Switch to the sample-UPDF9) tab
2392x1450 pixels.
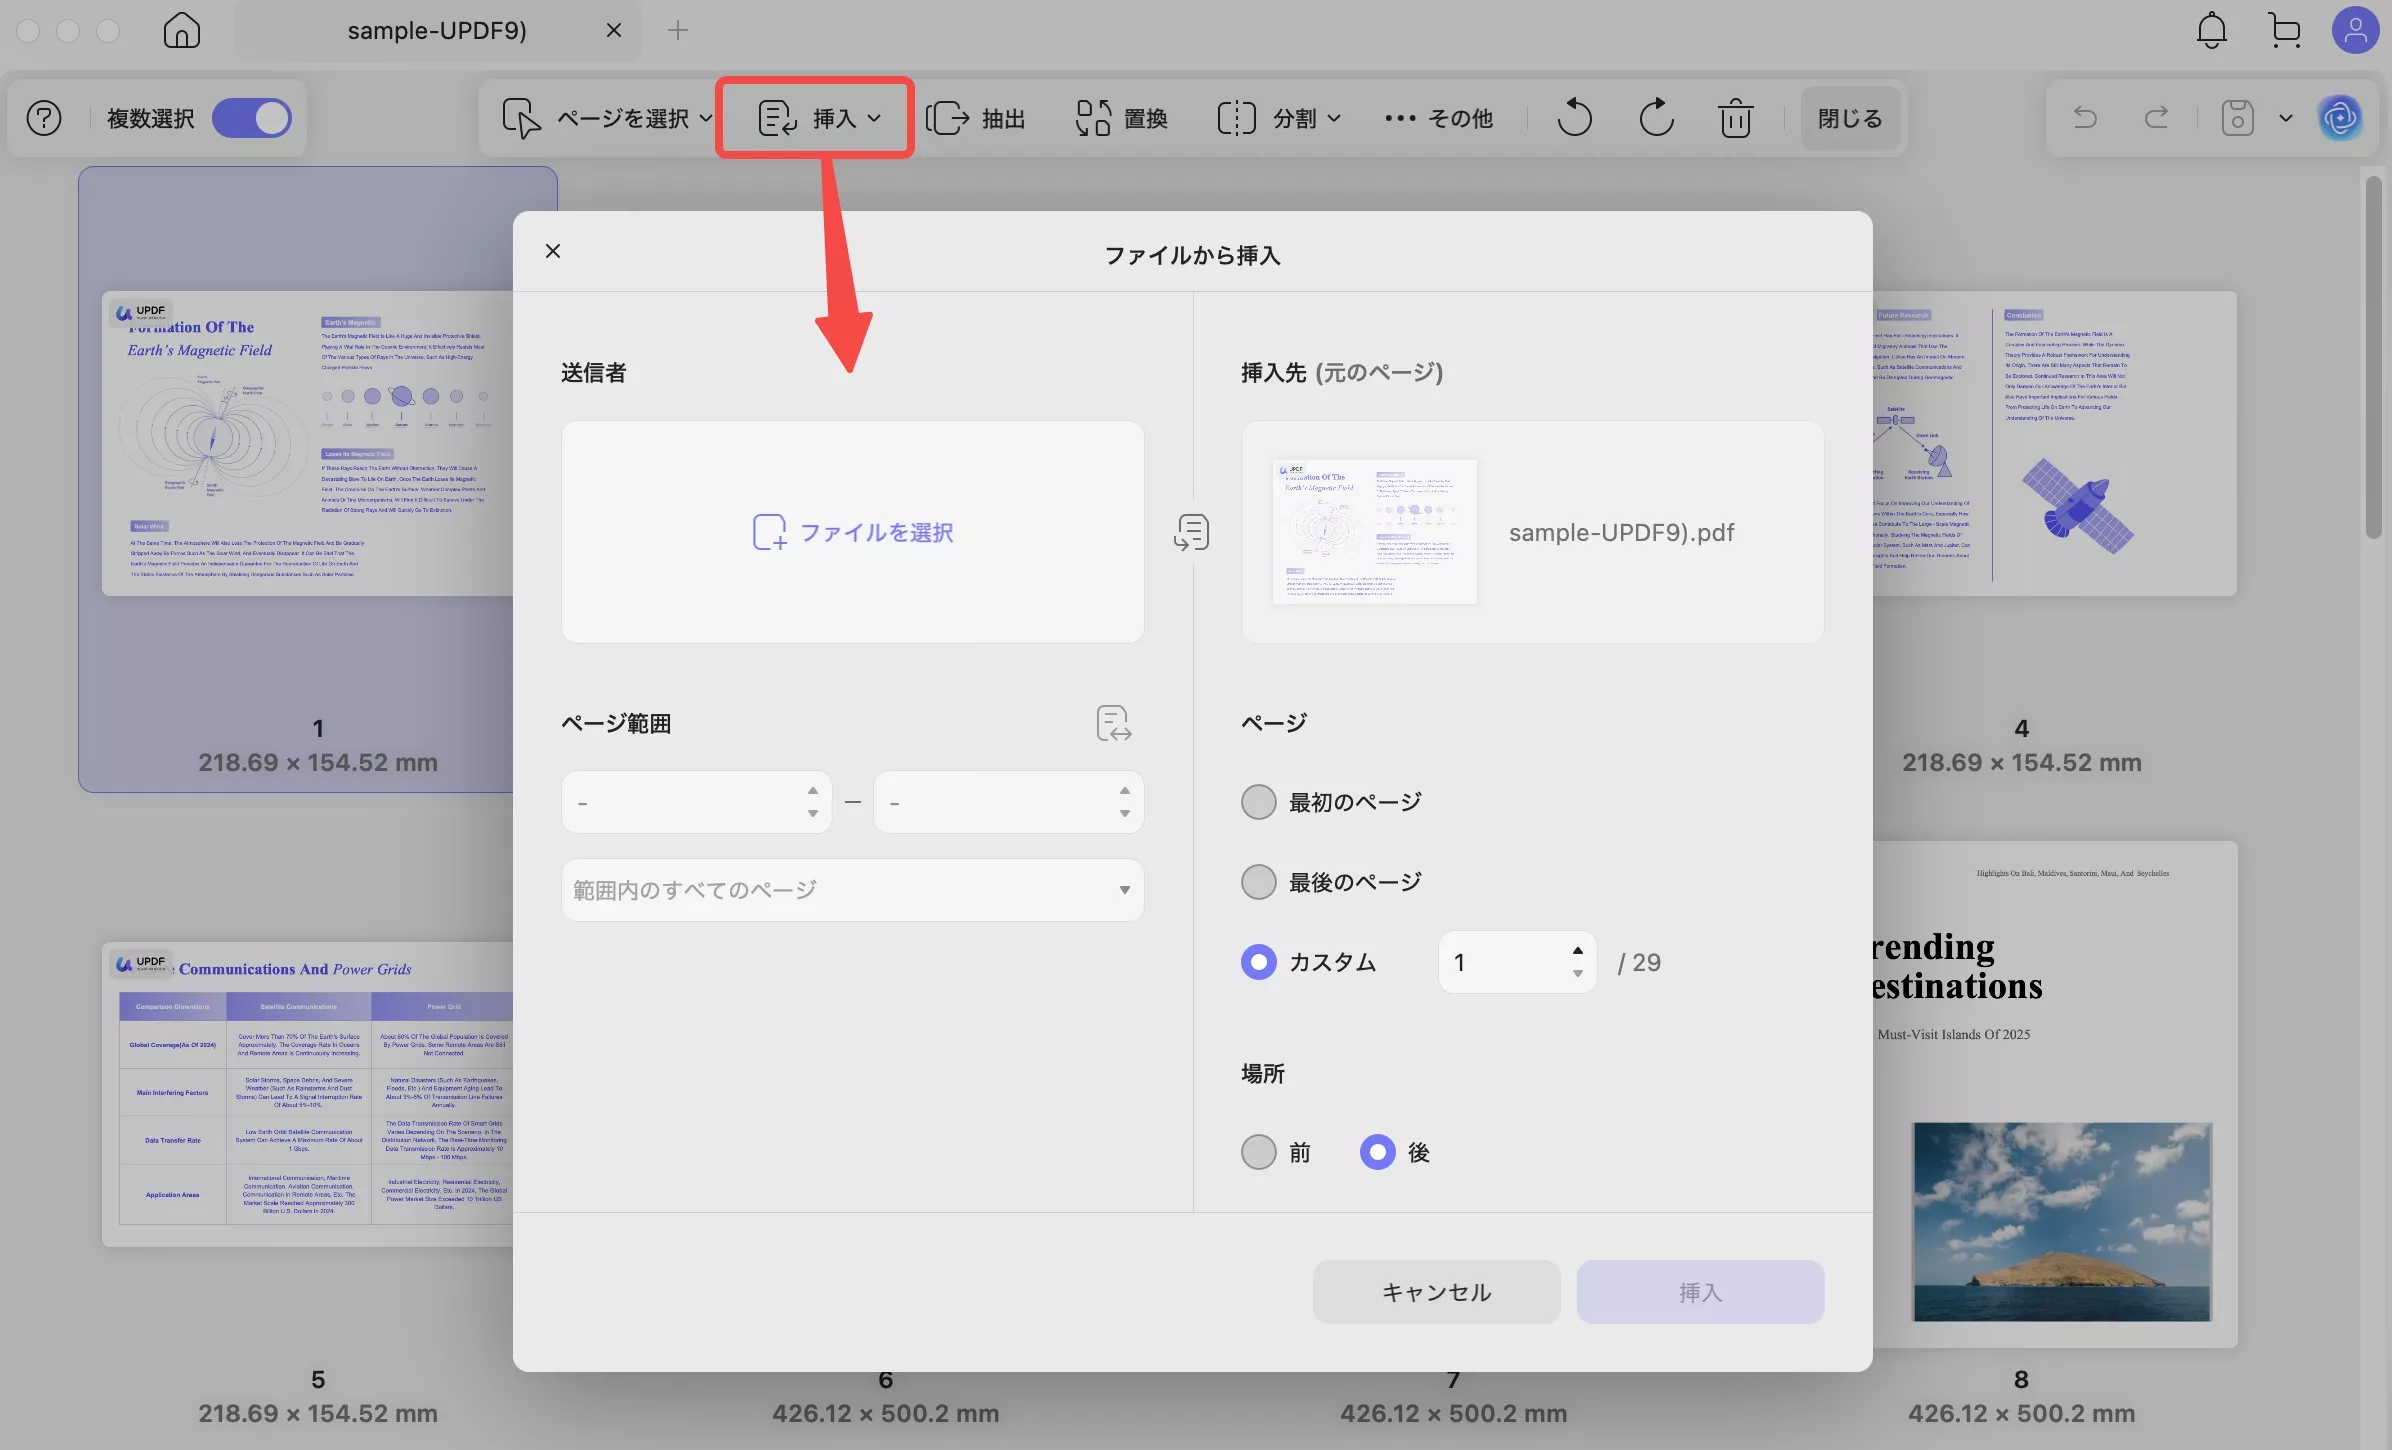point(437,30)
